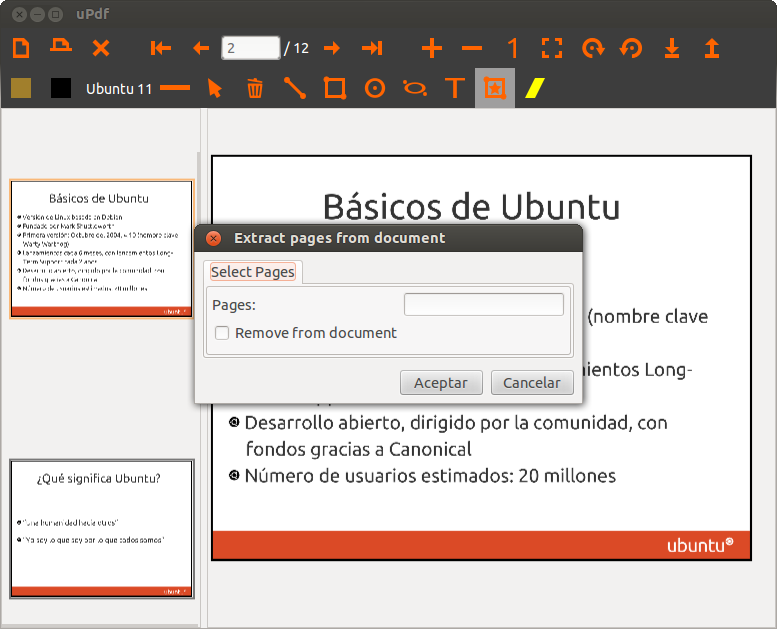Go to previous page arrow

point(201,48)
